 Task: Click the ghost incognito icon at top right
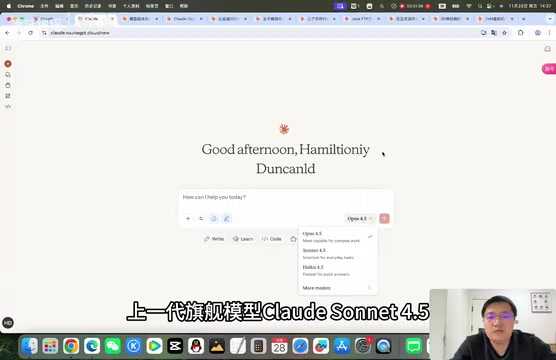(x=547, y=49)
